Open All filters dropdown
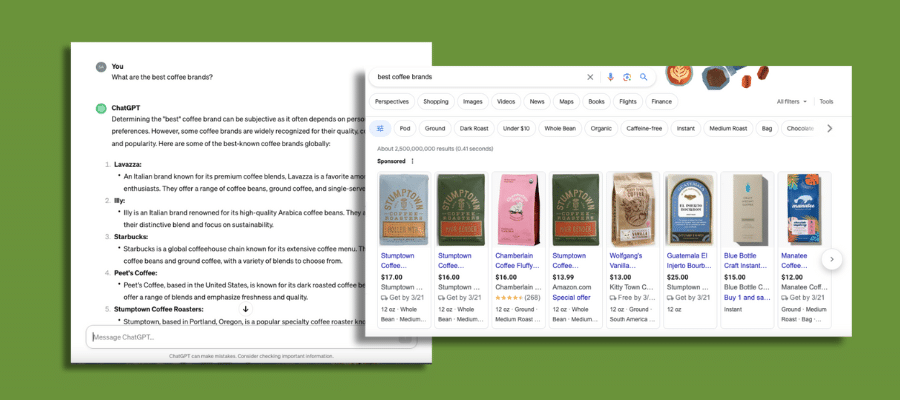Viewport: 900px width, 400px height. 792,102
